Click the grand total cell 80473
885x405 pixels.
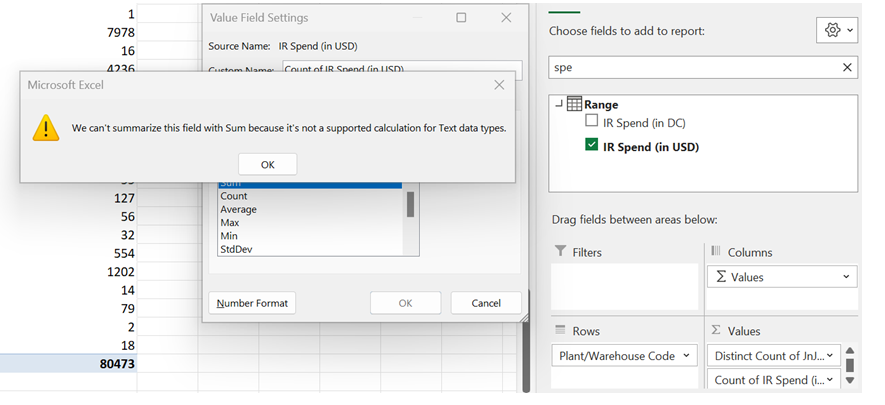coord(68,364)
